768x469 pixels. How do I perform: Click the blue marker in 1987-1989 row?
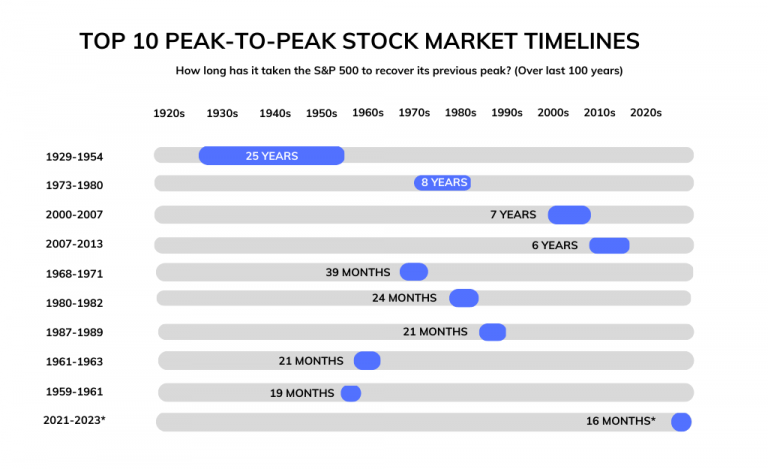492,332
